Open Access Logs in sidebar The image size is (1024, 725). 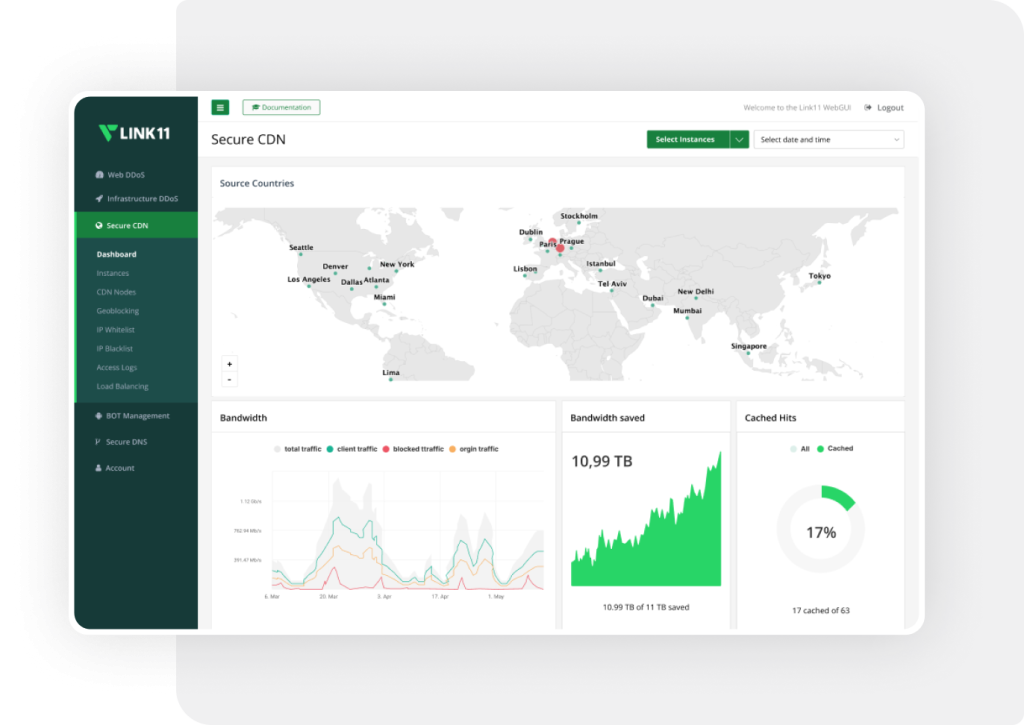(117, 367)
